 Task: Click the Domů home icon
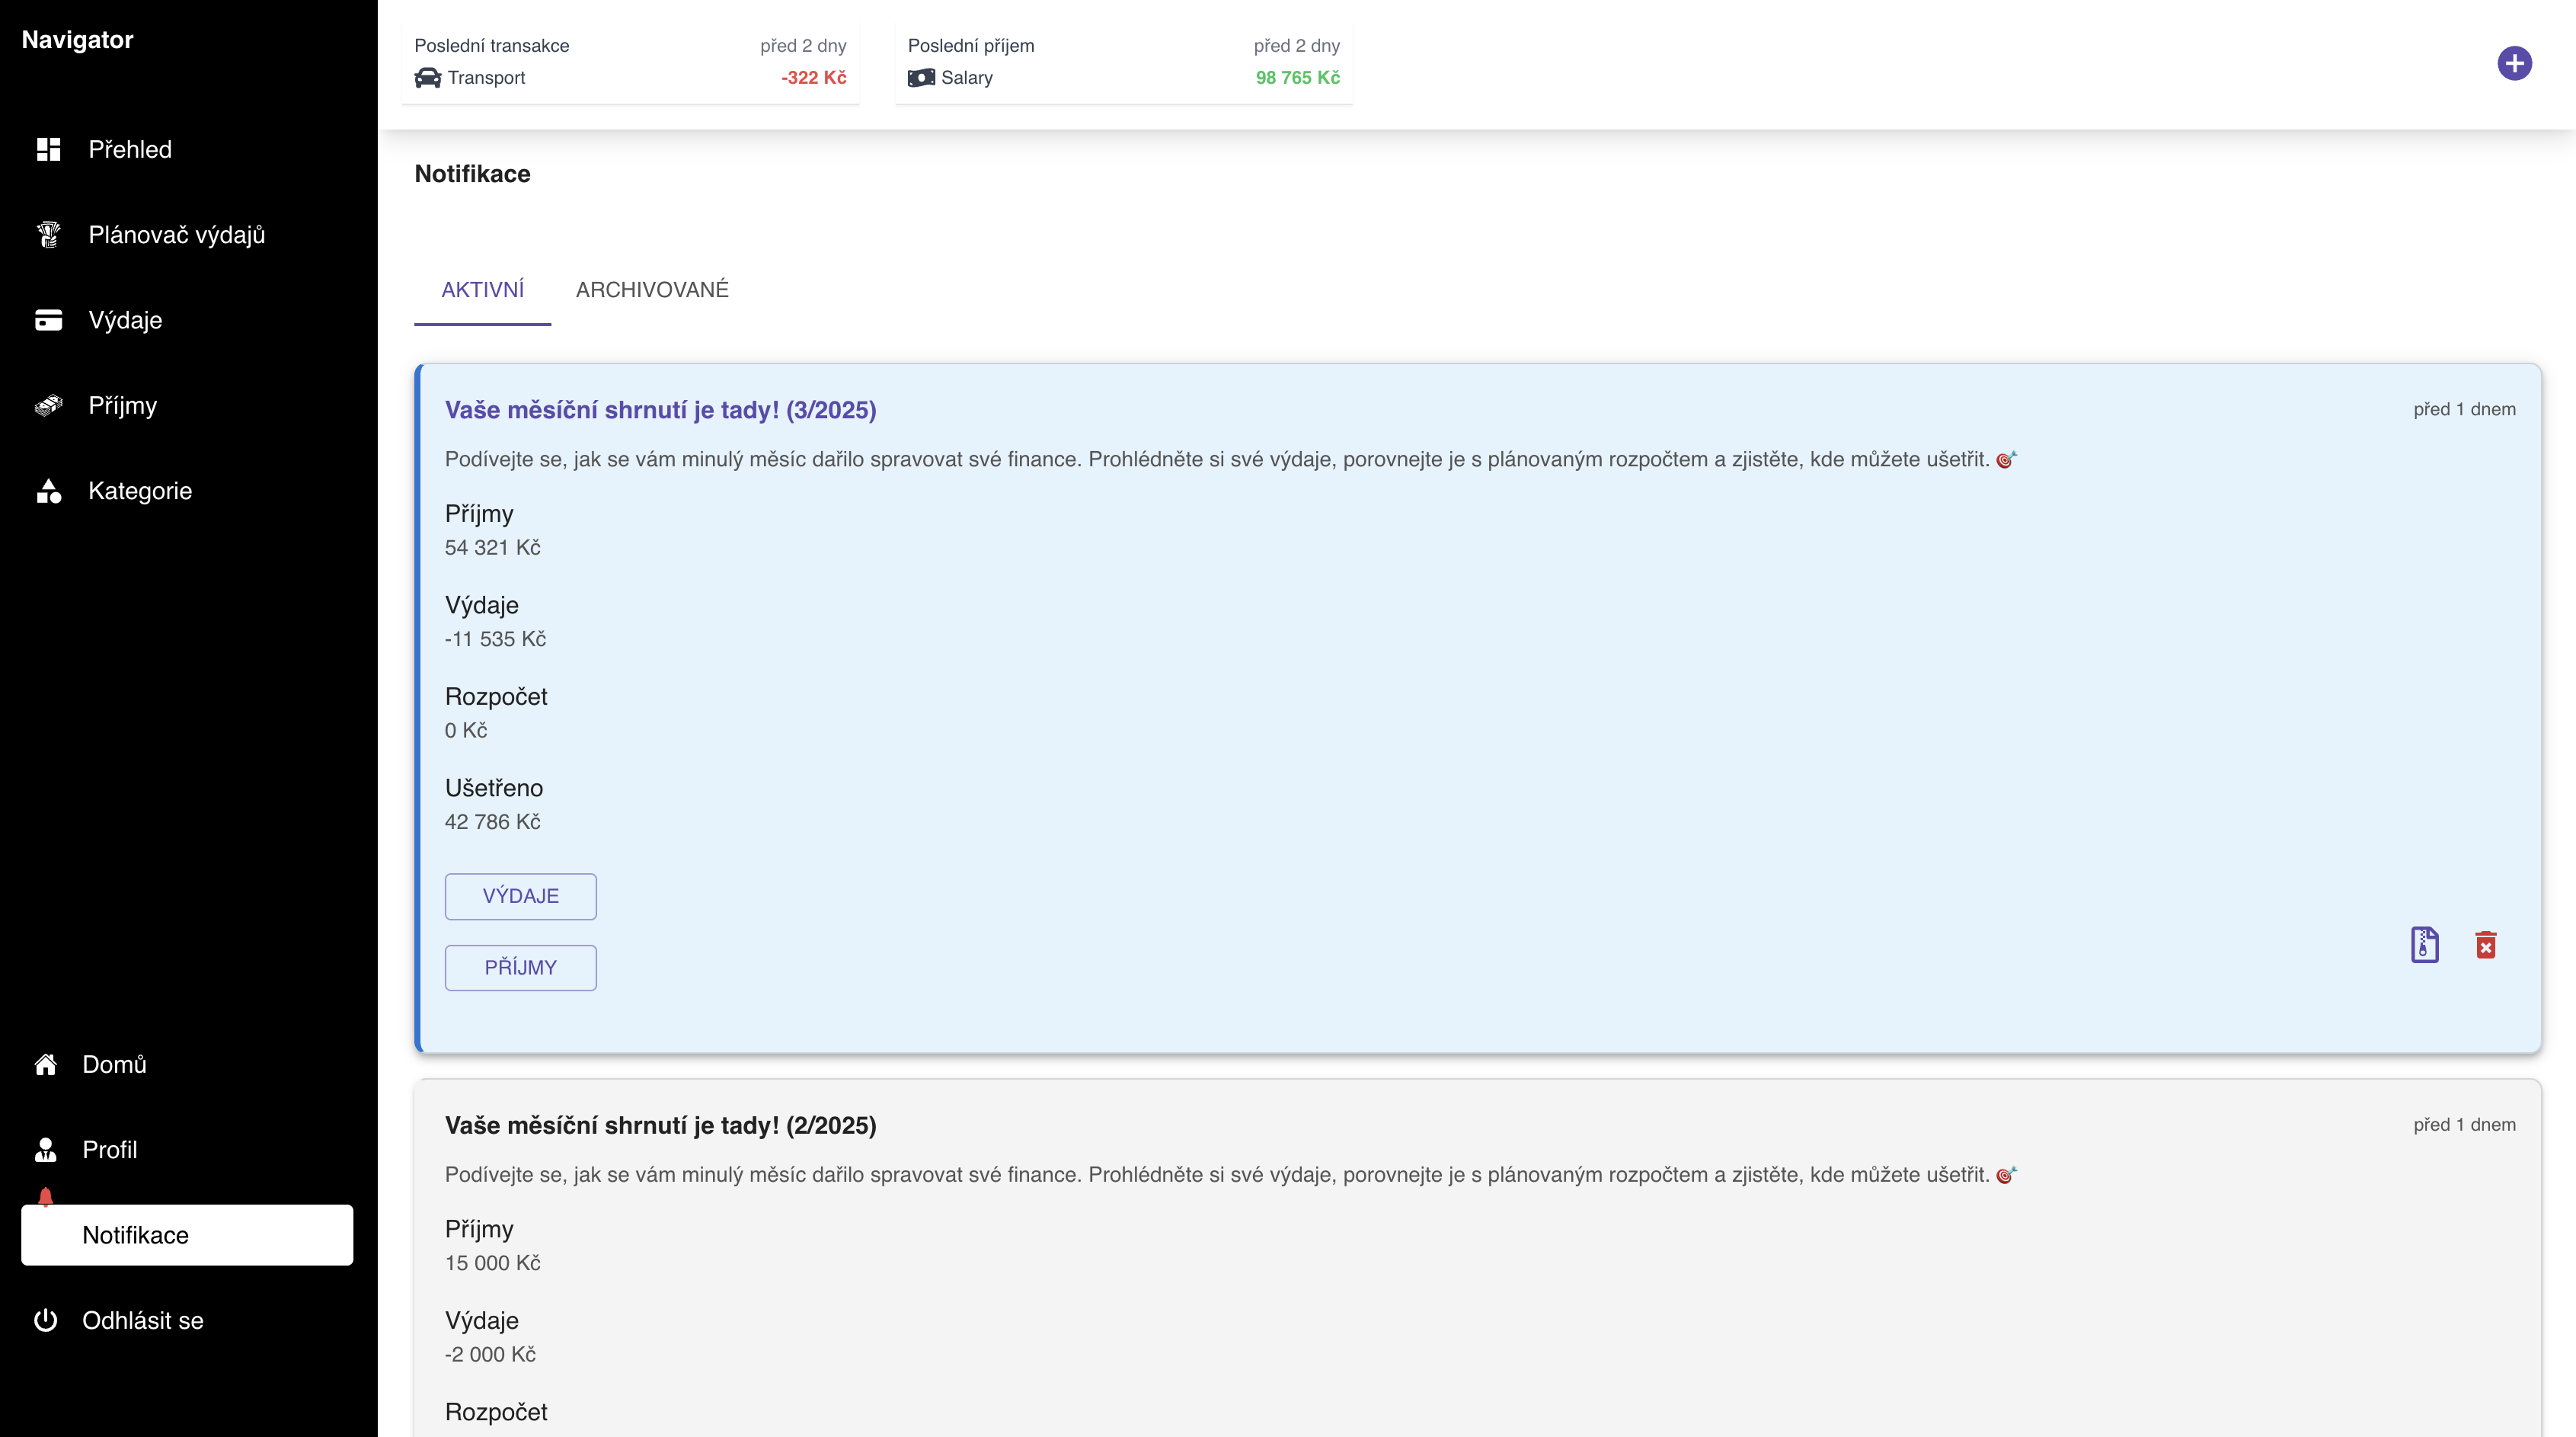pos(45,1064)
